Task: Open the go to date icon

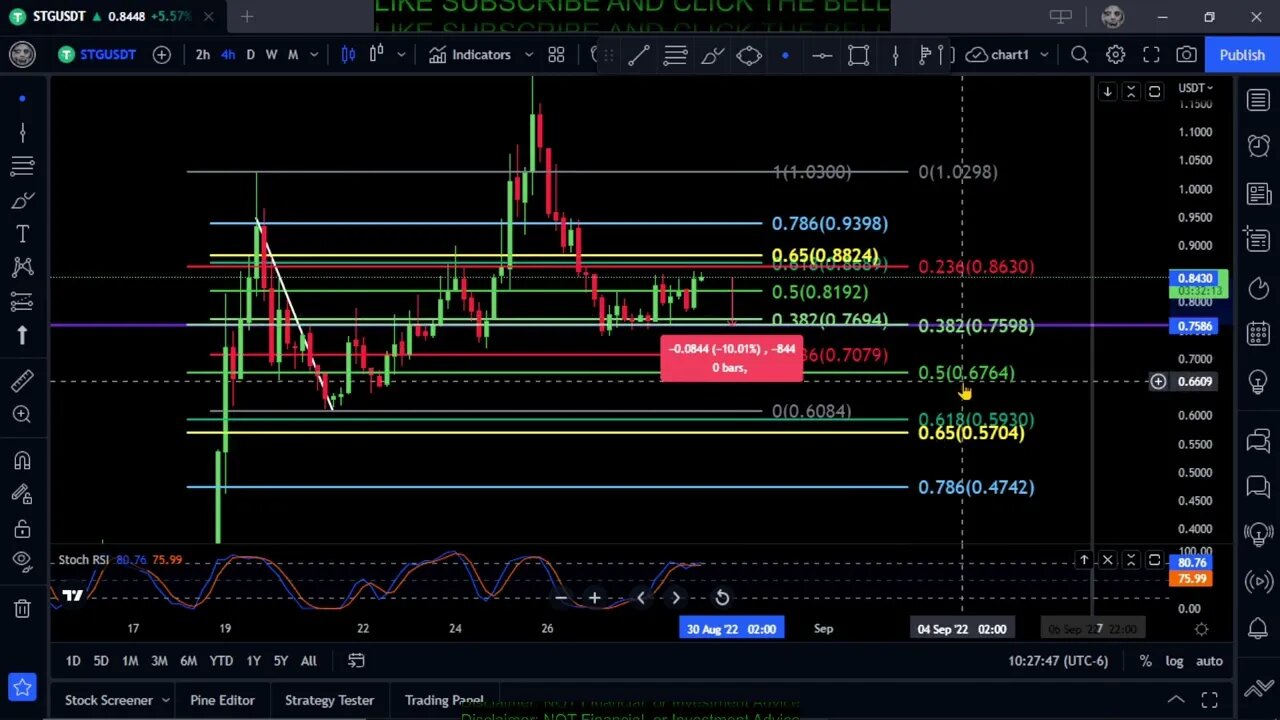Action: (356, 661)
